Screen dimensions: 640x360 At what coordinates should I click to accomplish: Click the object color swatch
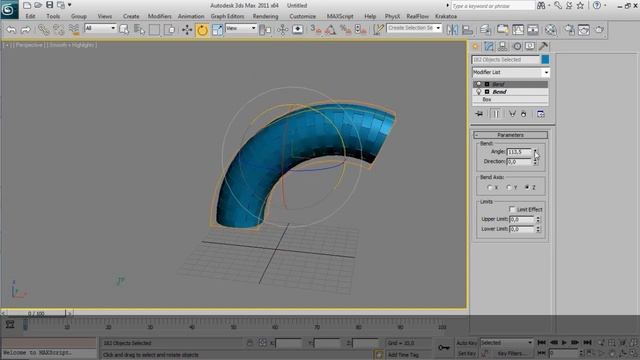(x=545, y=60)
